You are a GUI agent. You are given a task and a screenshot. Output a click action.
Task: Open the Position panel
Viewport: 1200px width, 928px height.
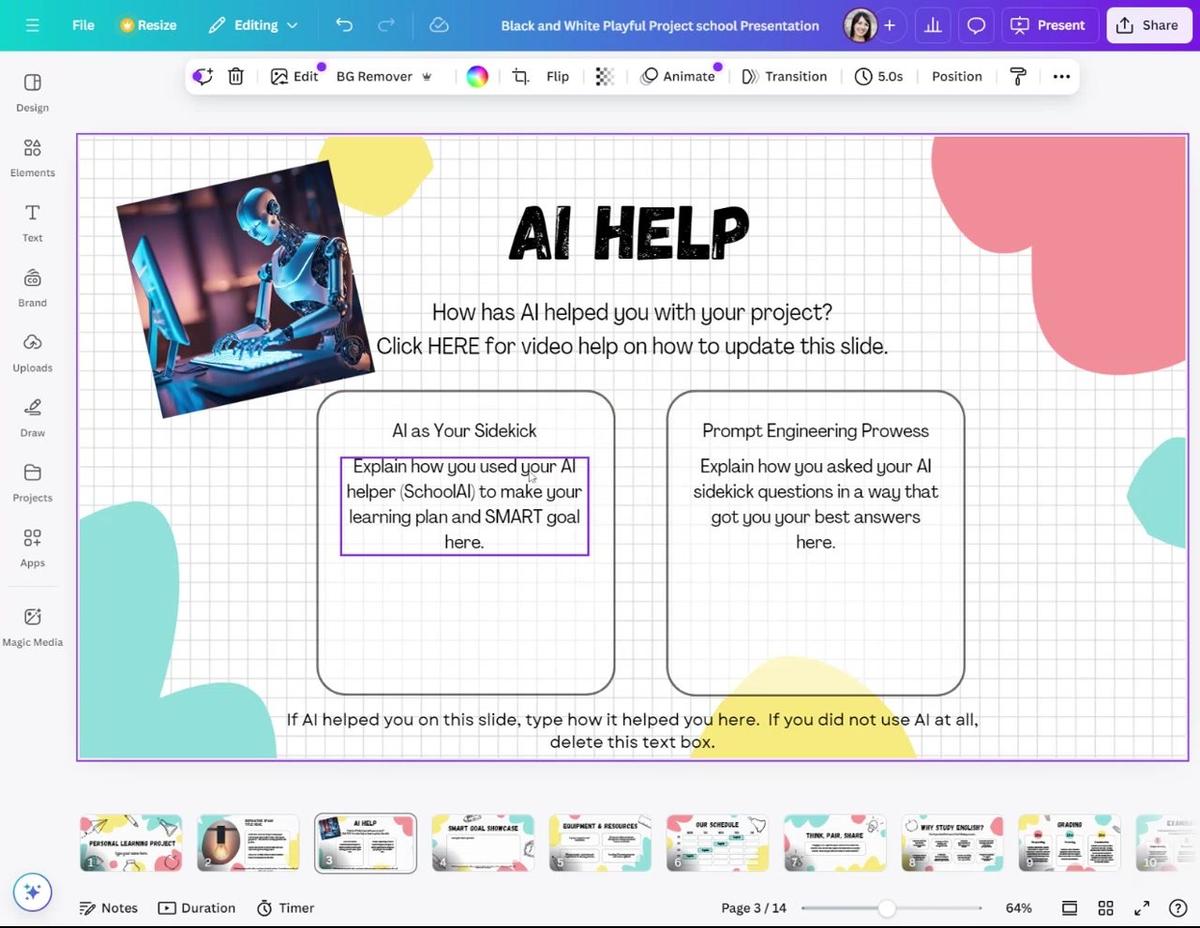pyautogui.click(x=957, y=76)
